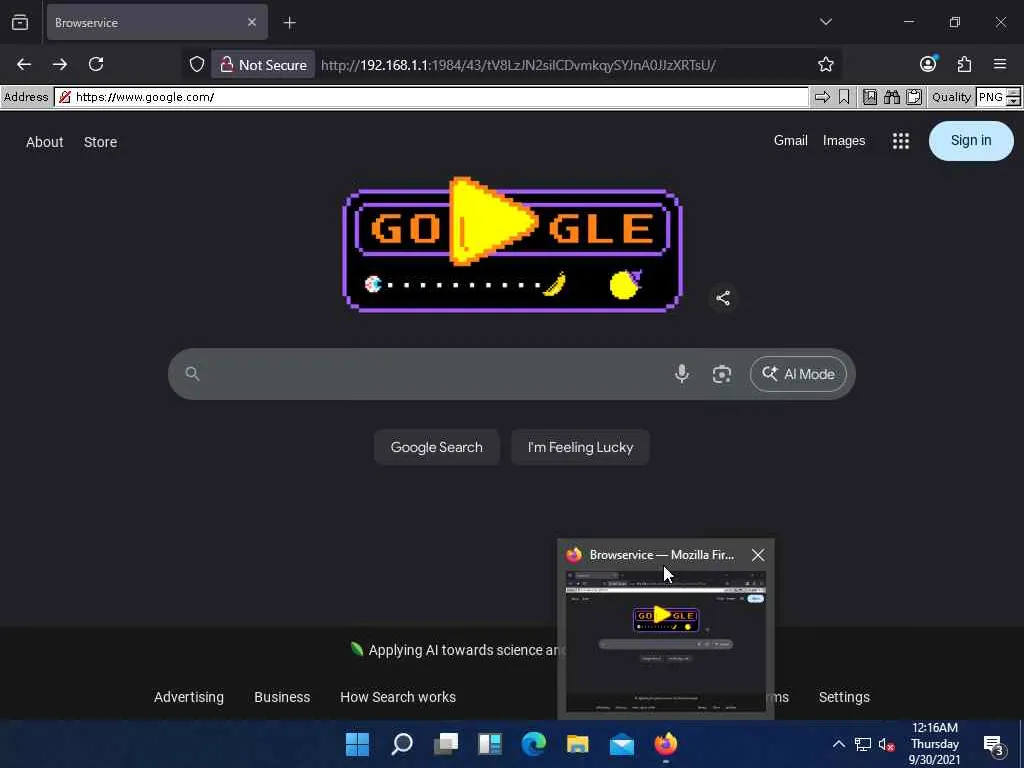Open the Firefox account icon
Viewport: 1024px width, 768px height.
point(928,64)
